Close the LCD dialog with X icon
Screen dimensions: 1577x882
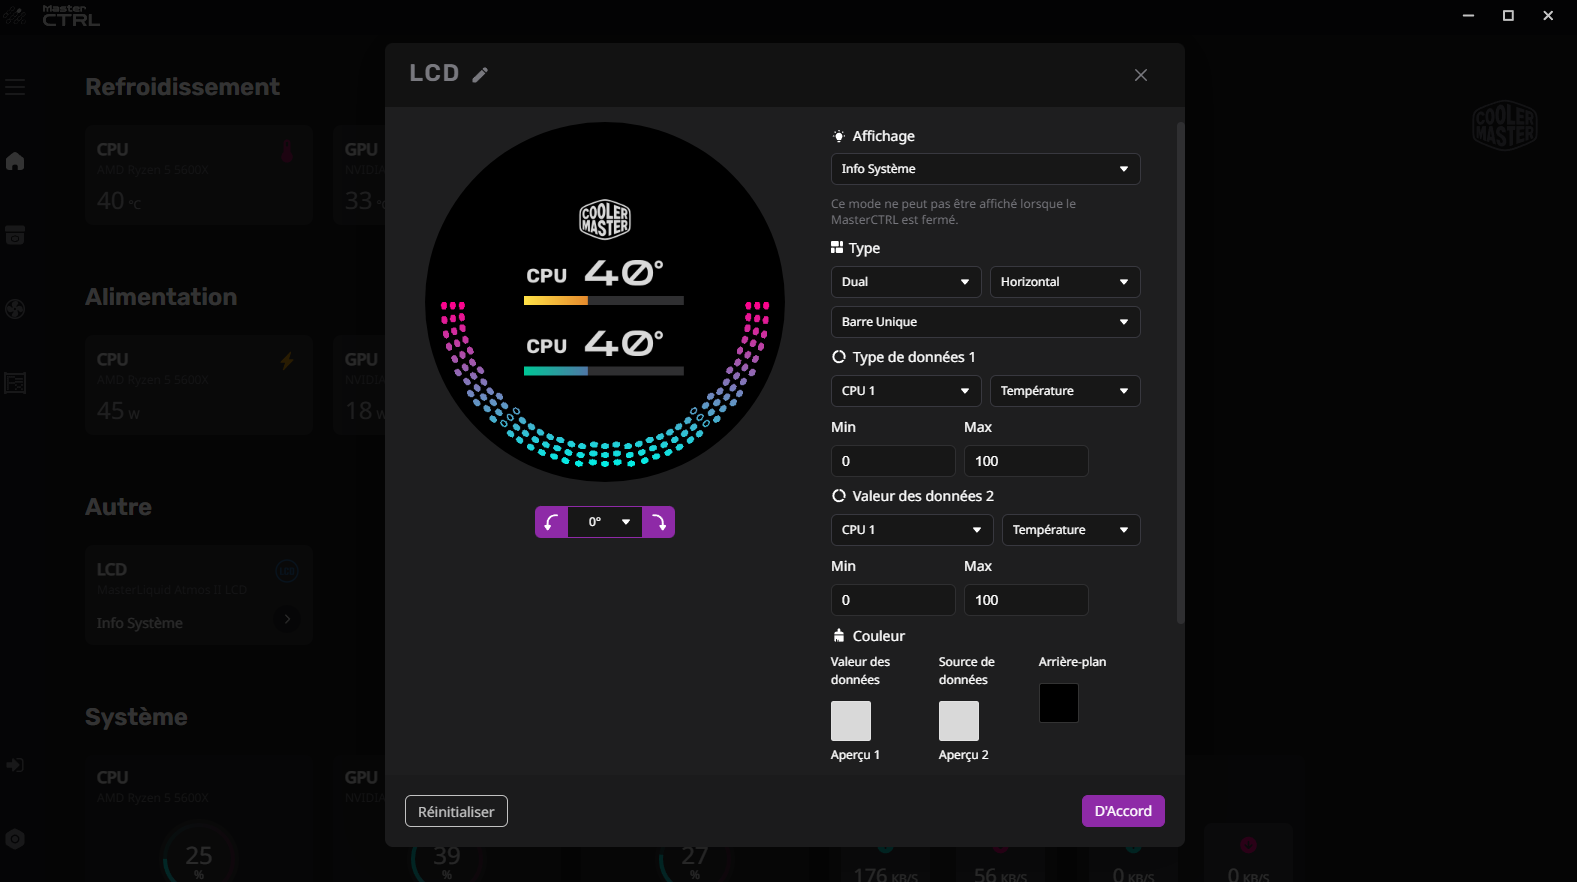point(1140,75)
